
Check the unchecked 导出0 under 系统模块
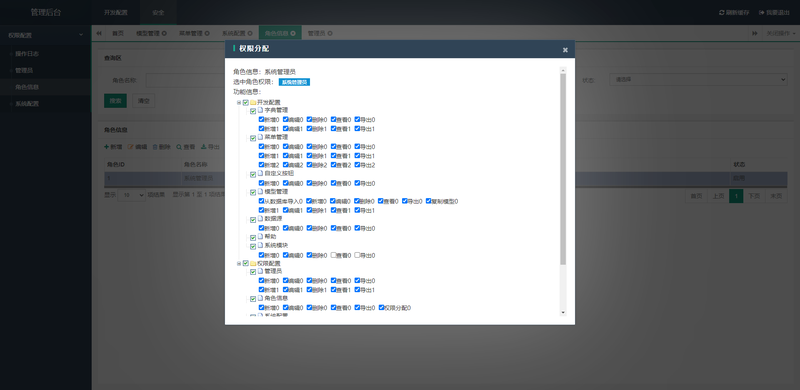pyautogui.click(x=357, y=255)
